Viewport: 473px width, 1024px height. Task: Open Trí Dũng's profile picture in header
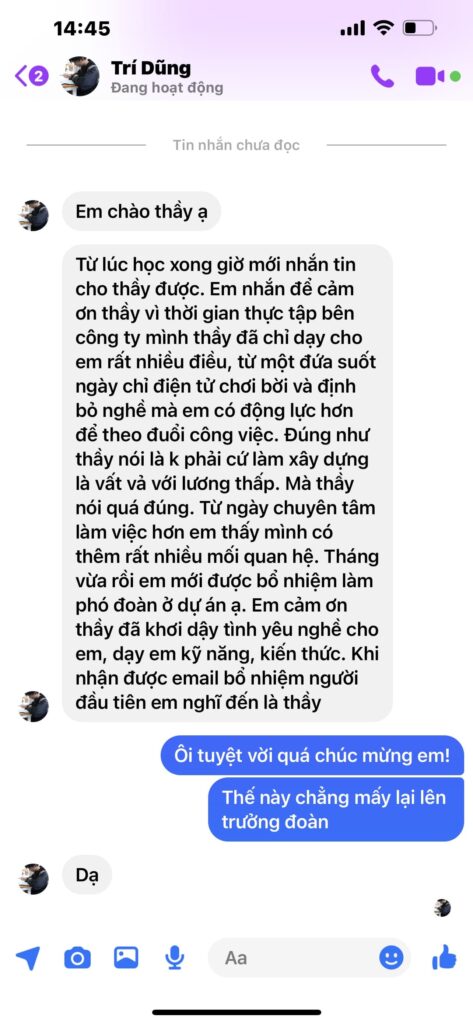pyautogui.click(x=80, y=76)
